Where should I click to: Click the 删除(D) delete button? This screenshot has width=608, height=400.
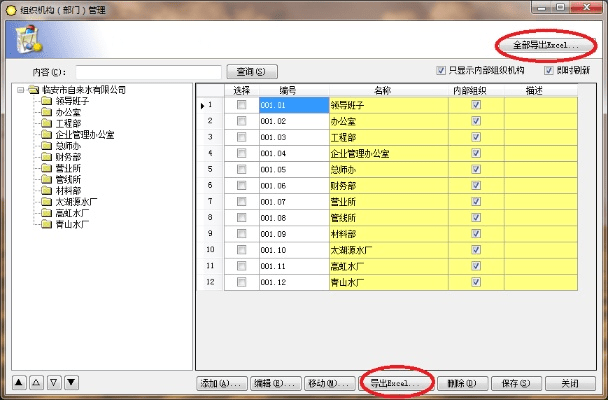point(462,384)
